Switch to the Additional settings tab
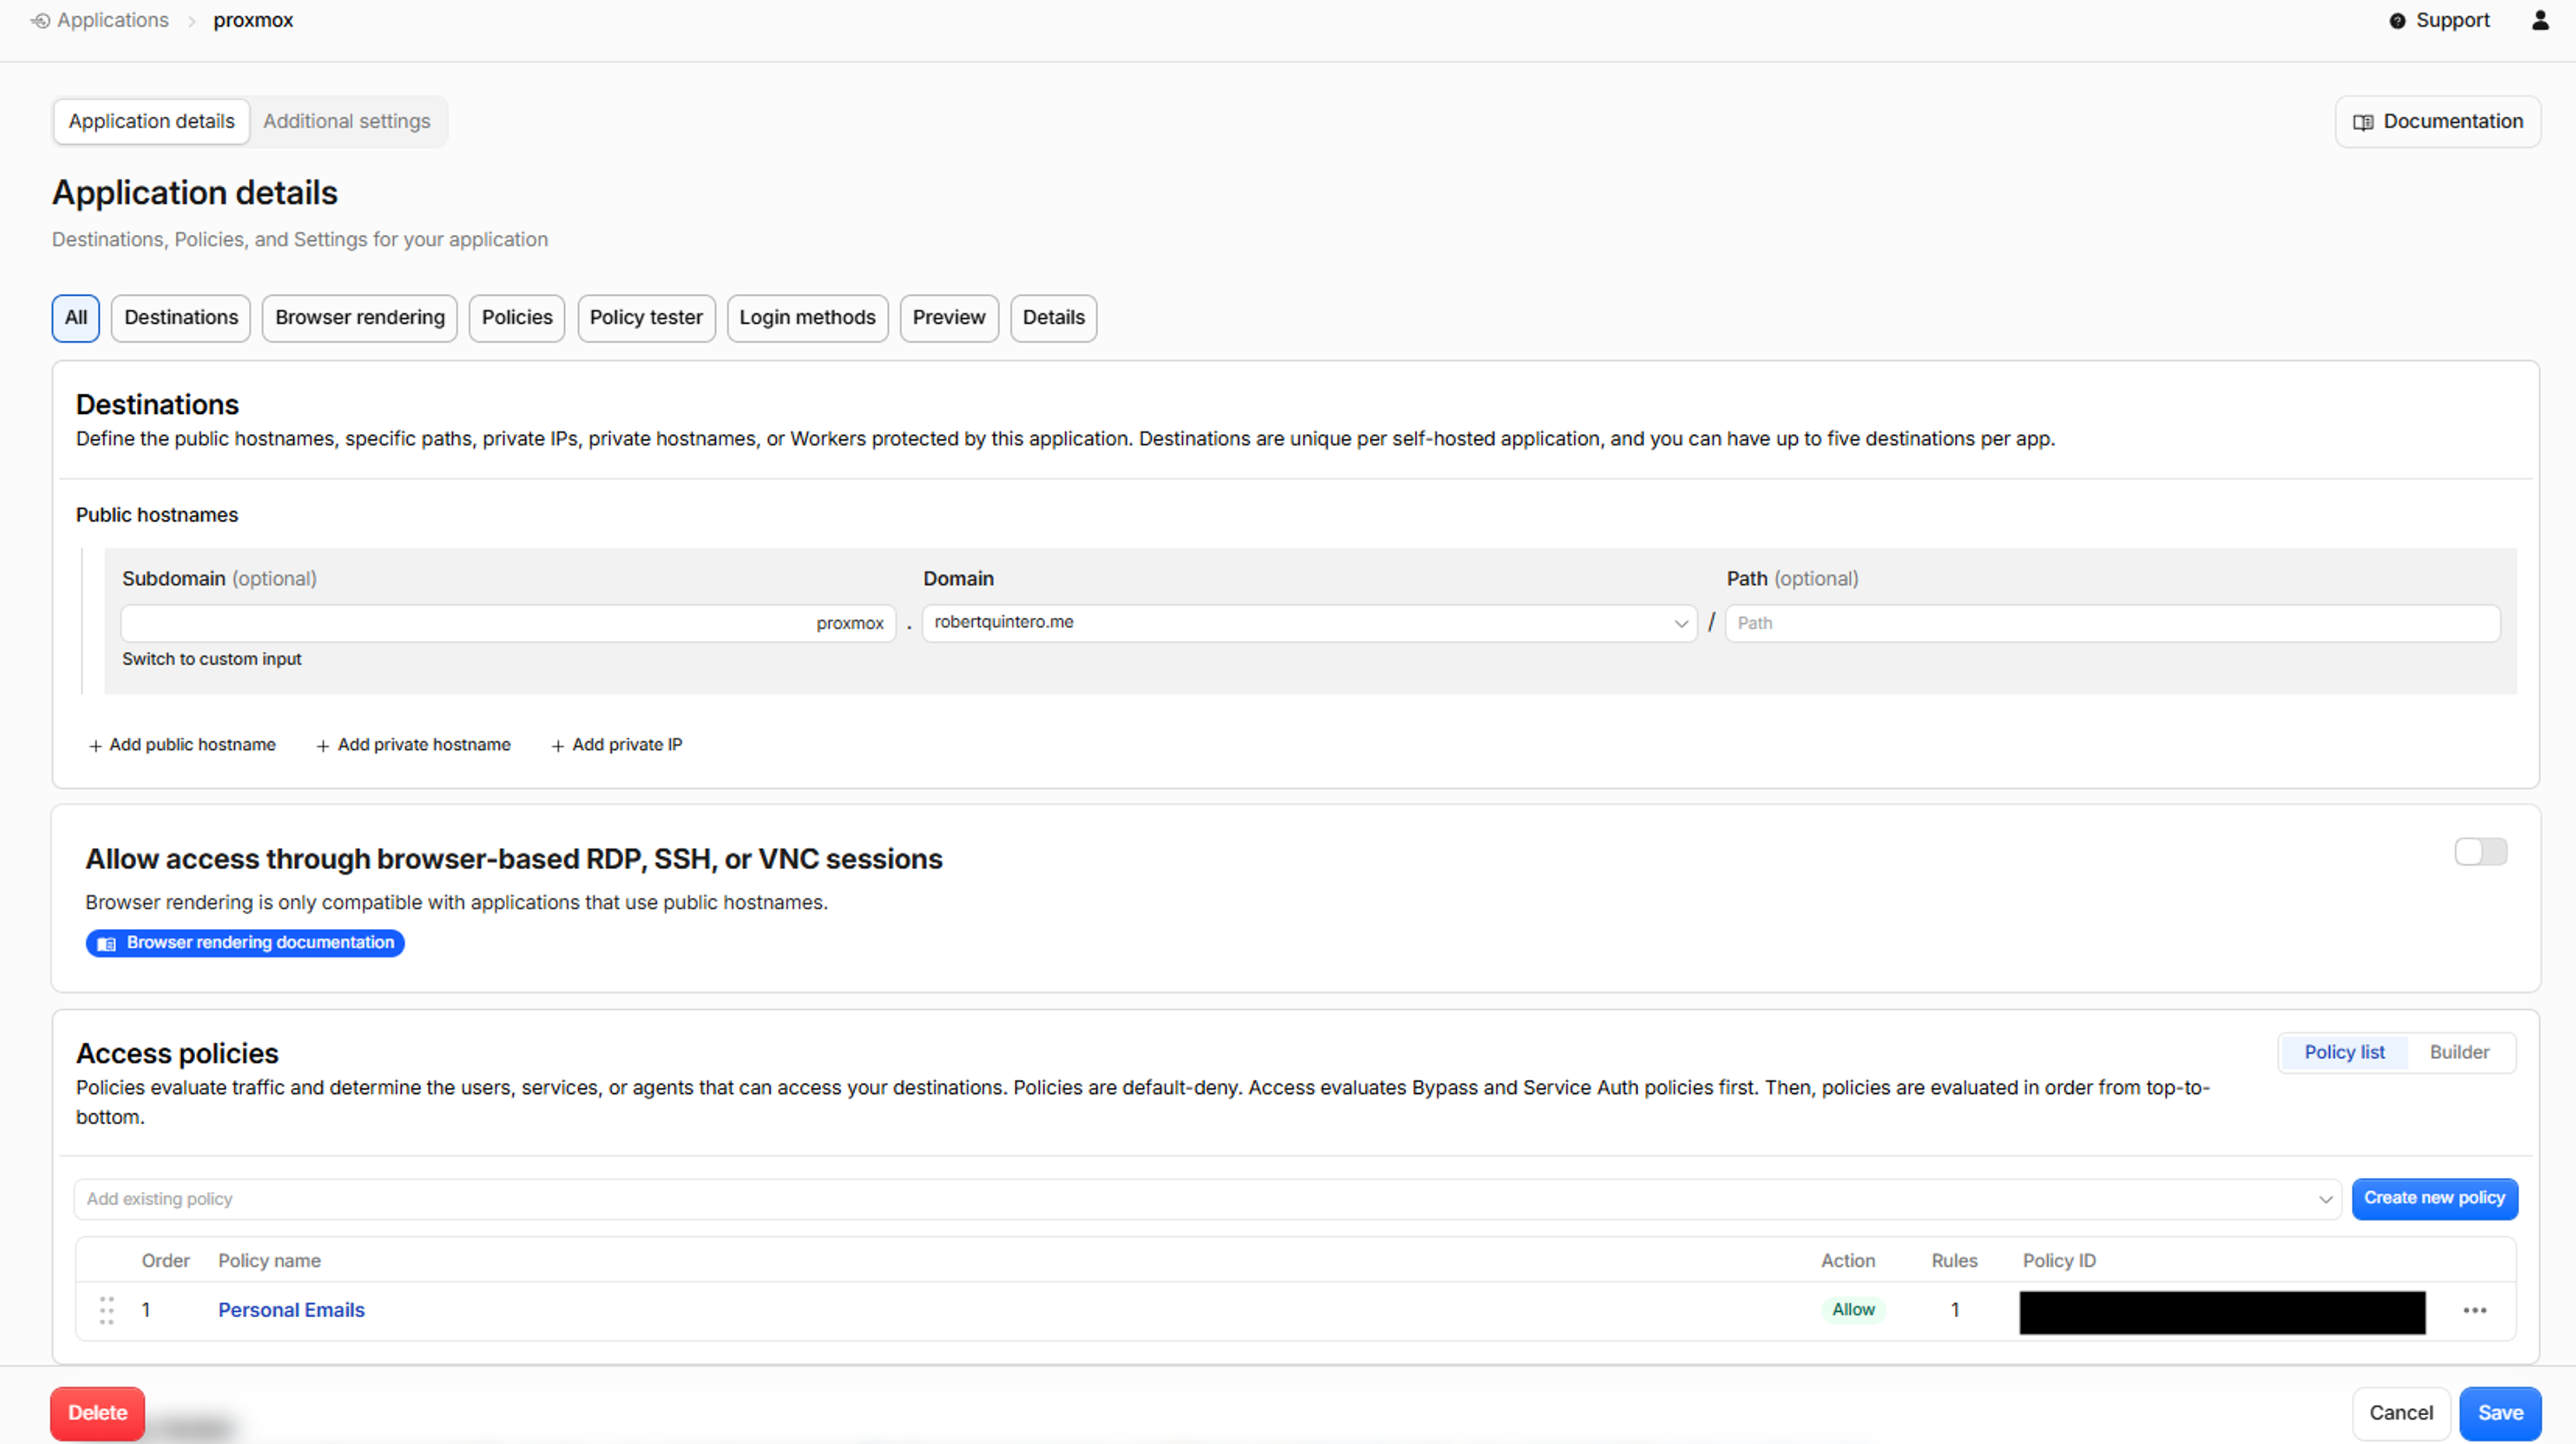2576x1444 pixels. (347, 121)
